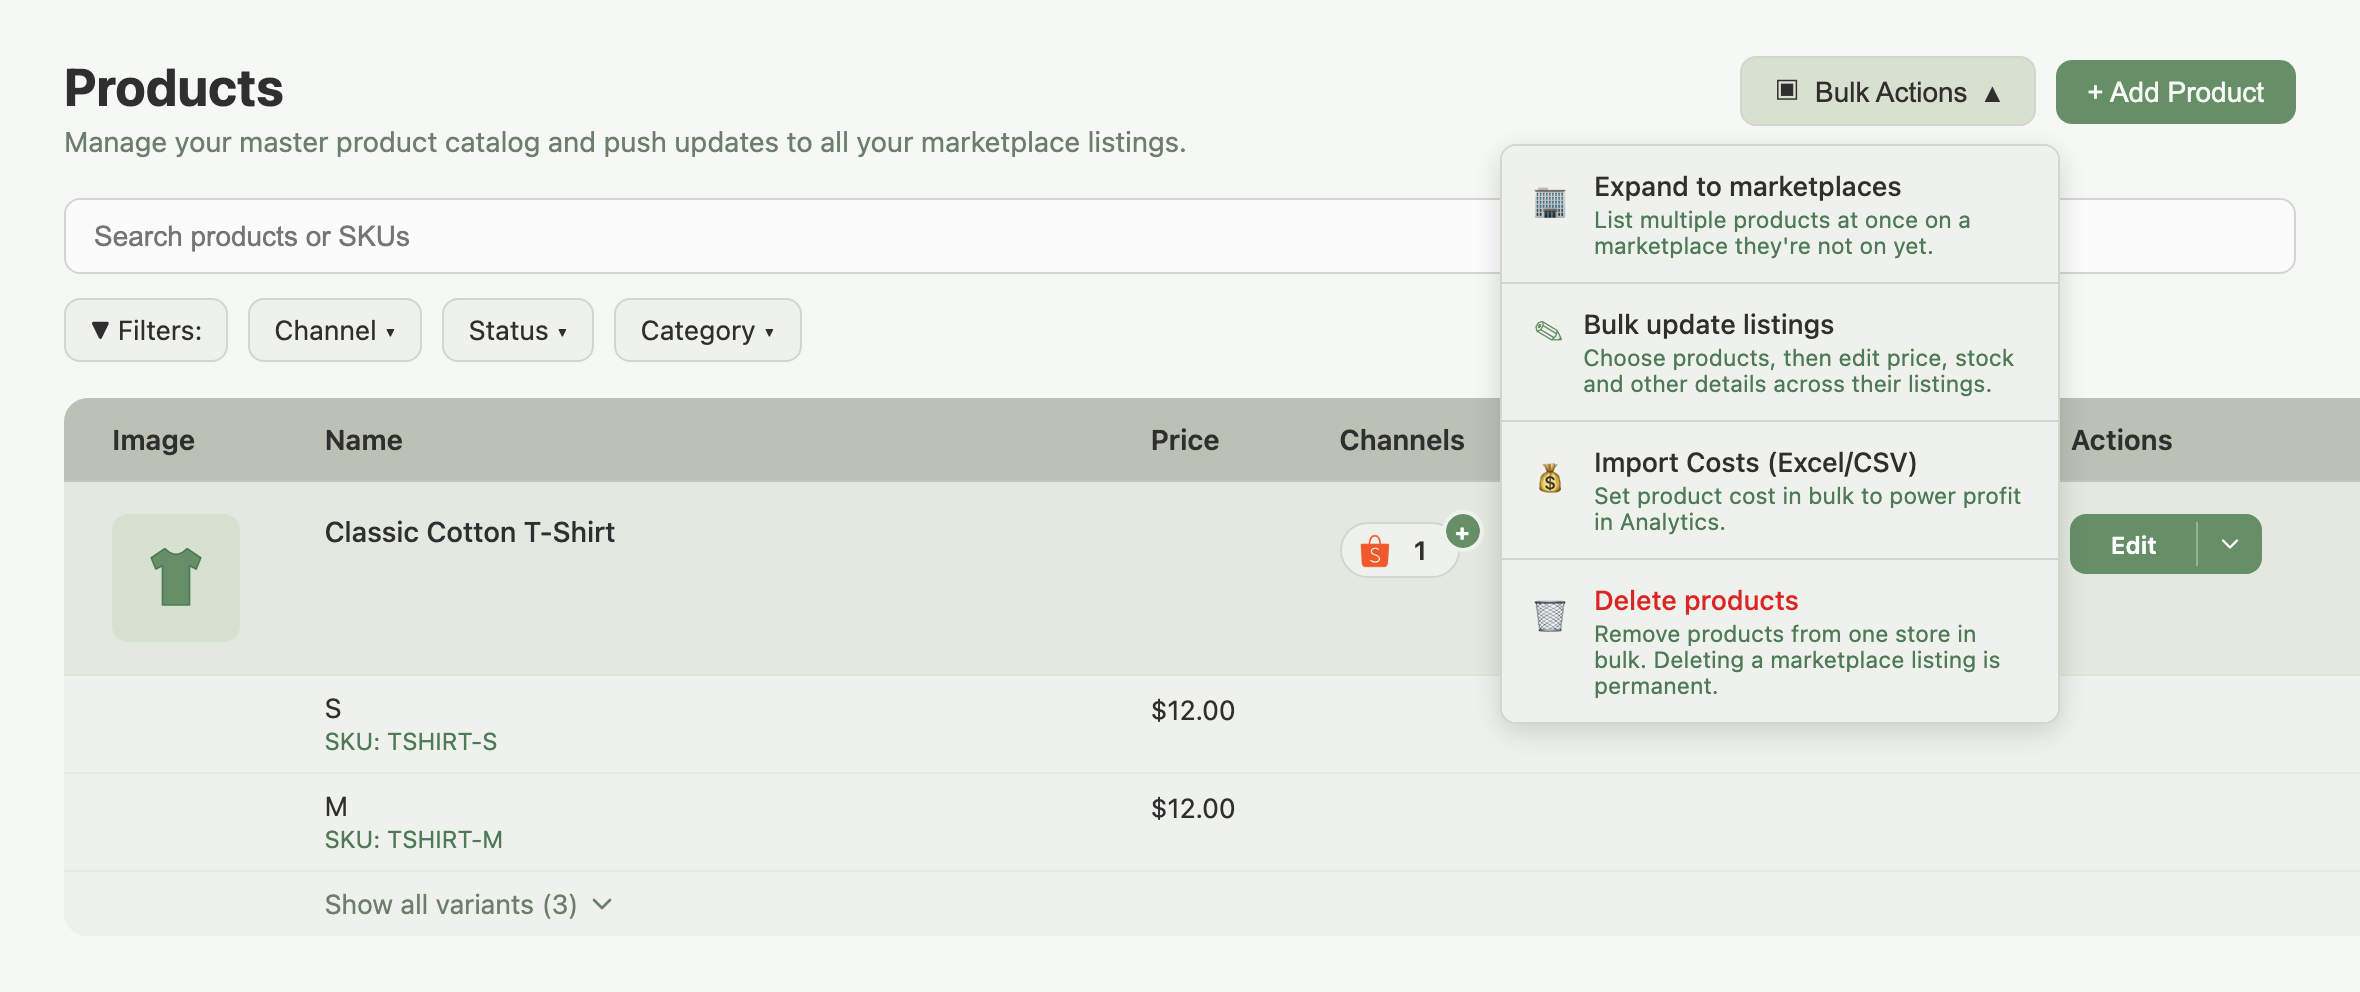Select Expand to marketplaces menu option
Viewport: 2360px width, 992px height.
[x=1780, y=215]
